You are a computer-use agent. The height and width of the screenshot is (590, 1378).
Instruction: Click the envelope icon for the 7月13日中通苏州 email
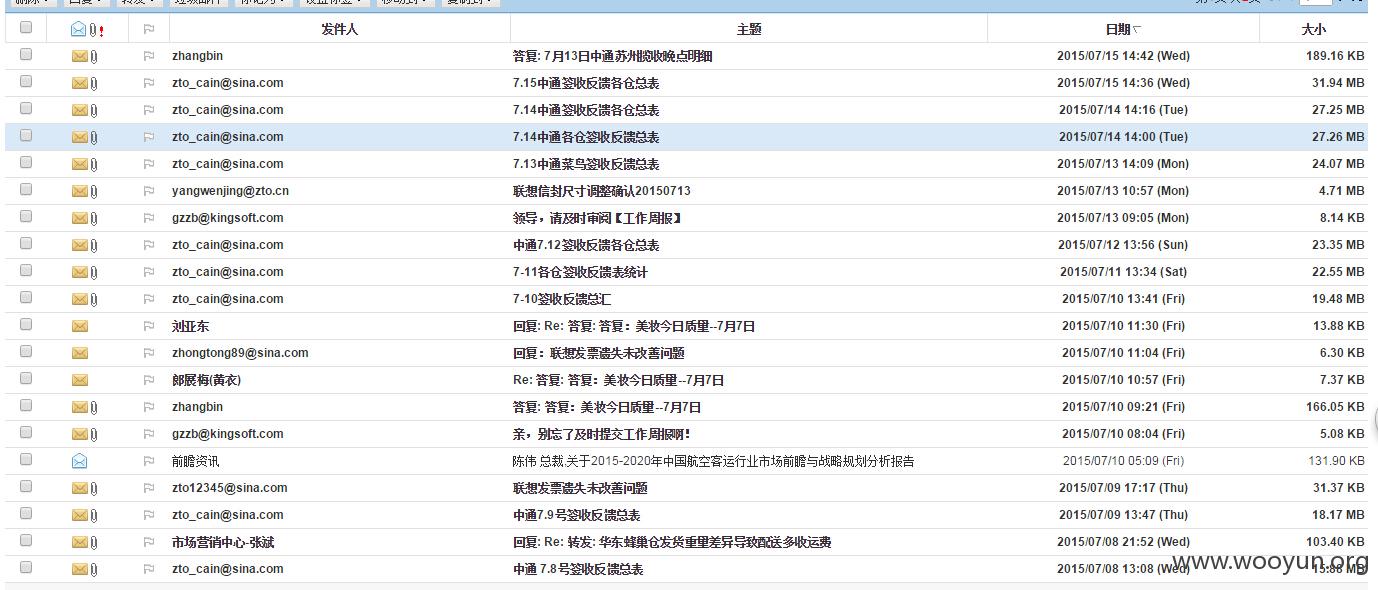tap(79, 56)
